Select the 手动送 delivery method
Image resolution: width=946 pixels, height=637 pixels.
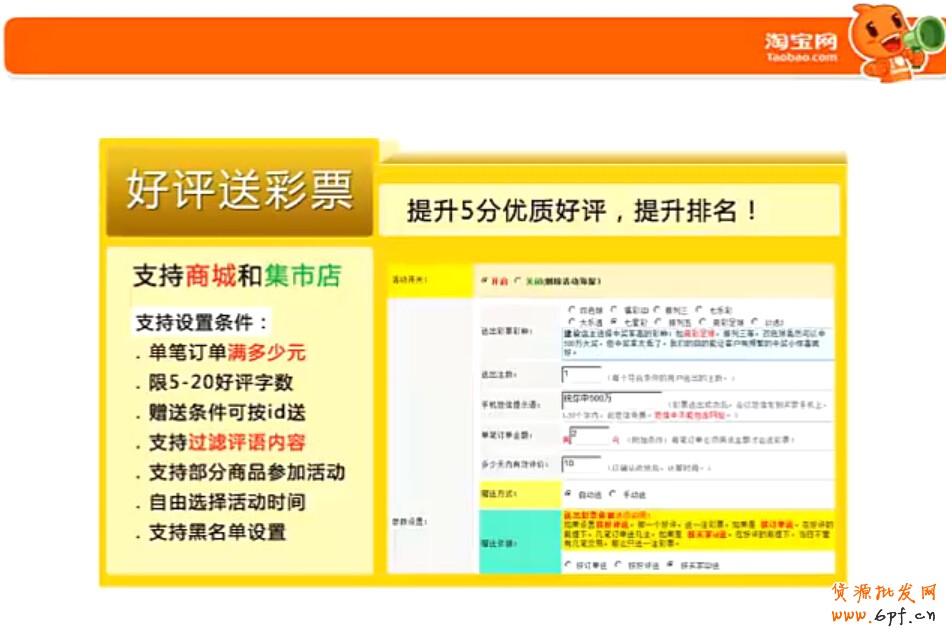613,494
